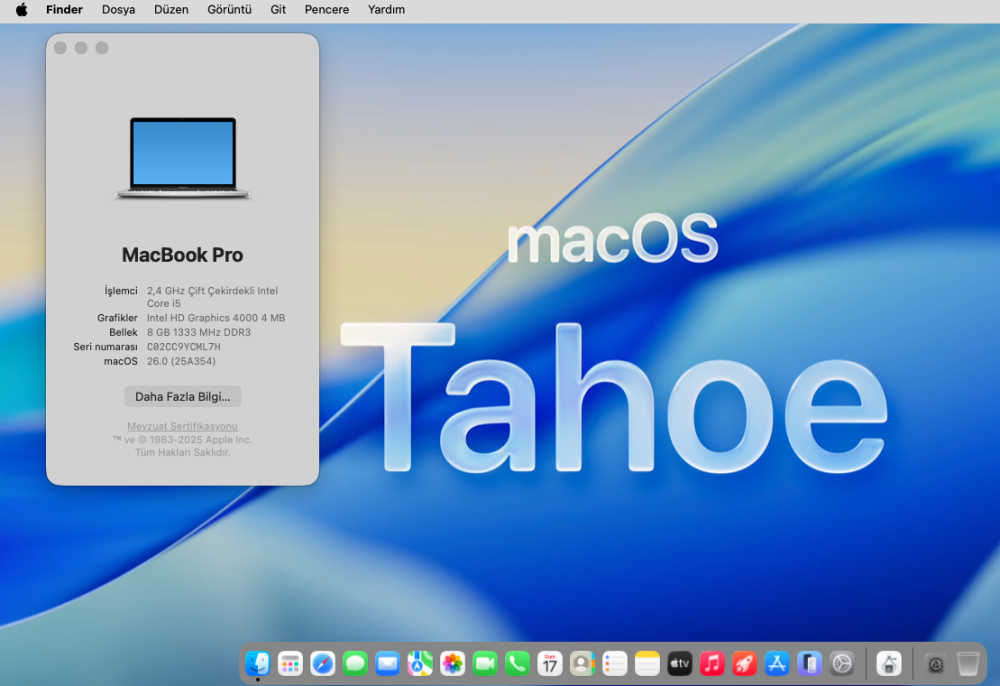Screen dimensions: 1000x686
Task: Click the MacBook Pro title text
Action: tap(182, 255)
